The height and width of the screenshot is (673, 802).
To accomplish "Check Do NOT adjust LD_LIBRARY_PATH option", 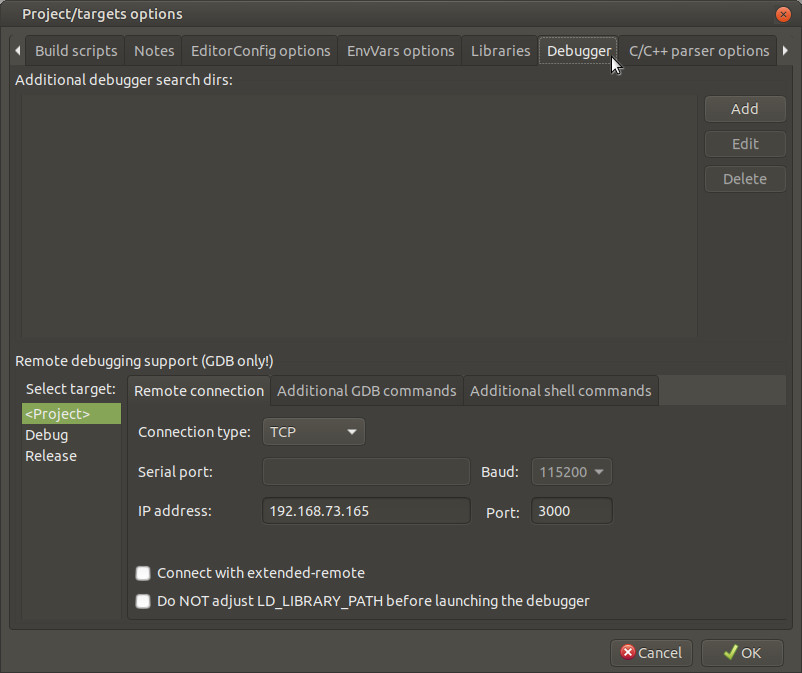I will click(144, 601).
